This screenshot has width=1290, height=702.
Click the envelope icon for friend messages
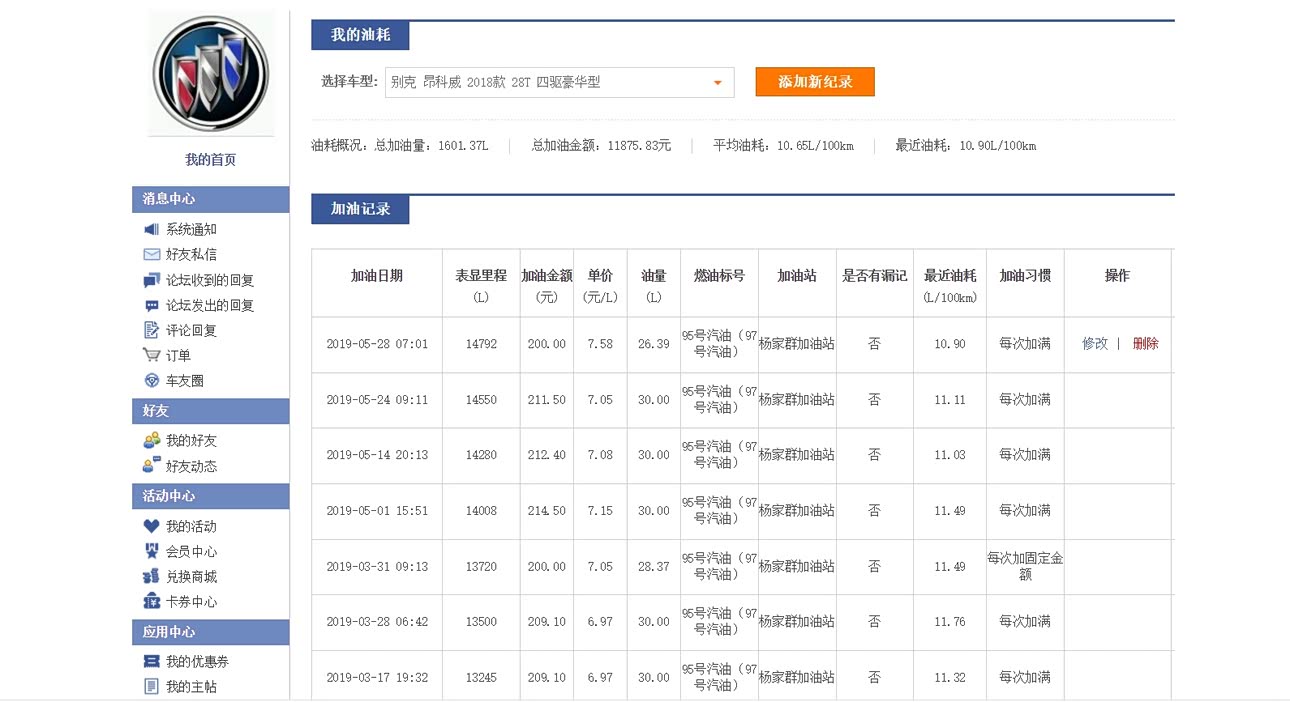coord(152,254)
